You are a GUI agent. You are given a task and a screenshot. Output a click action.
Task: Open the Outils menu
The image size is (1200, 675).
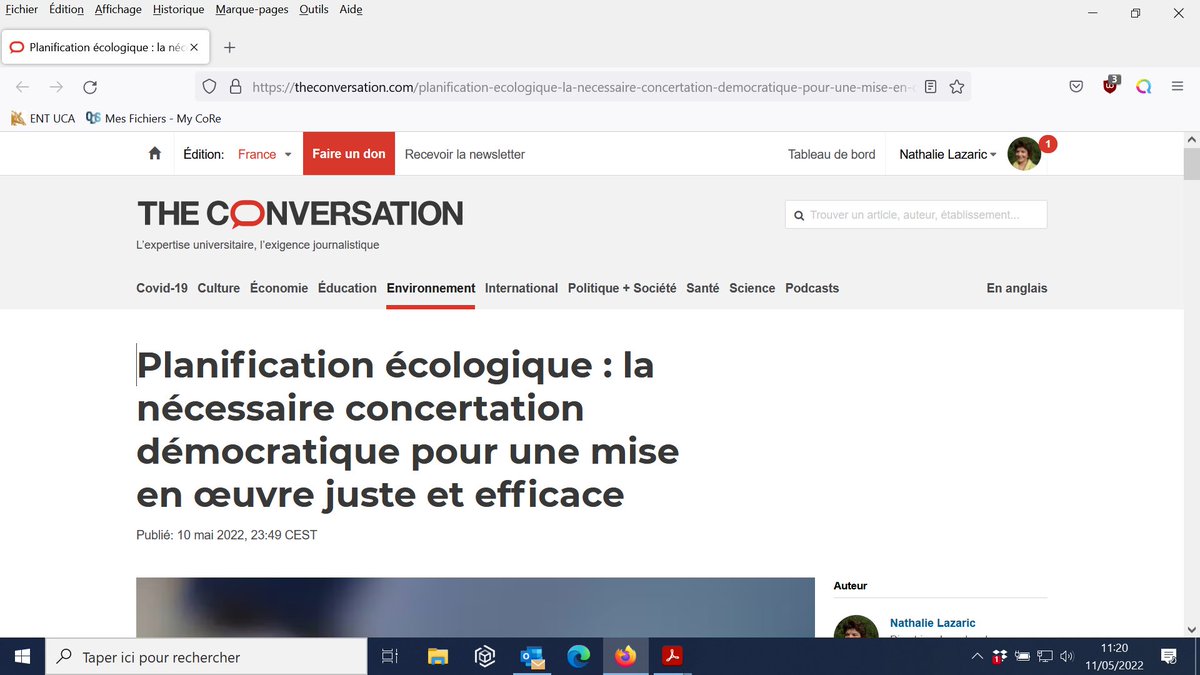click(x=313, y=9)
